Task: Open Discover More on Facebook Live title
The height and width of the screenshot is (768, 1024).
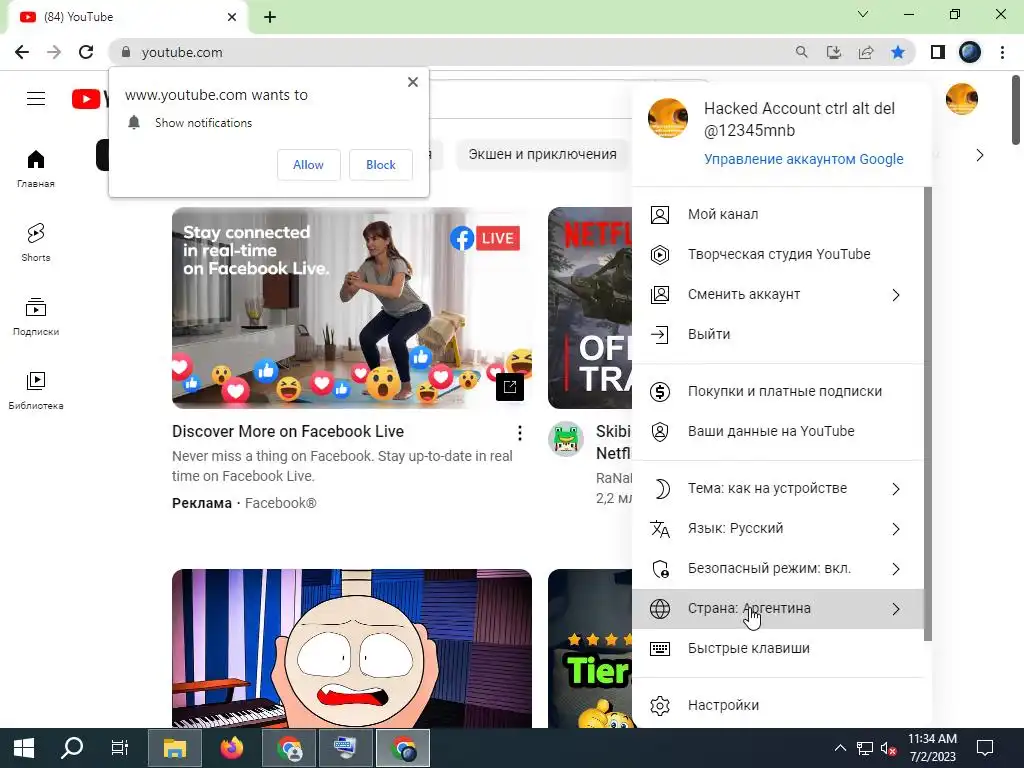Action: click(x=288, y=432)
